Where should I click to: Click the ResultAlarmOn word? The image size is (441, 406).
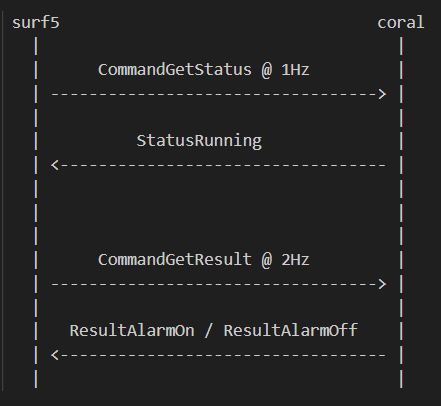(132, 331)
